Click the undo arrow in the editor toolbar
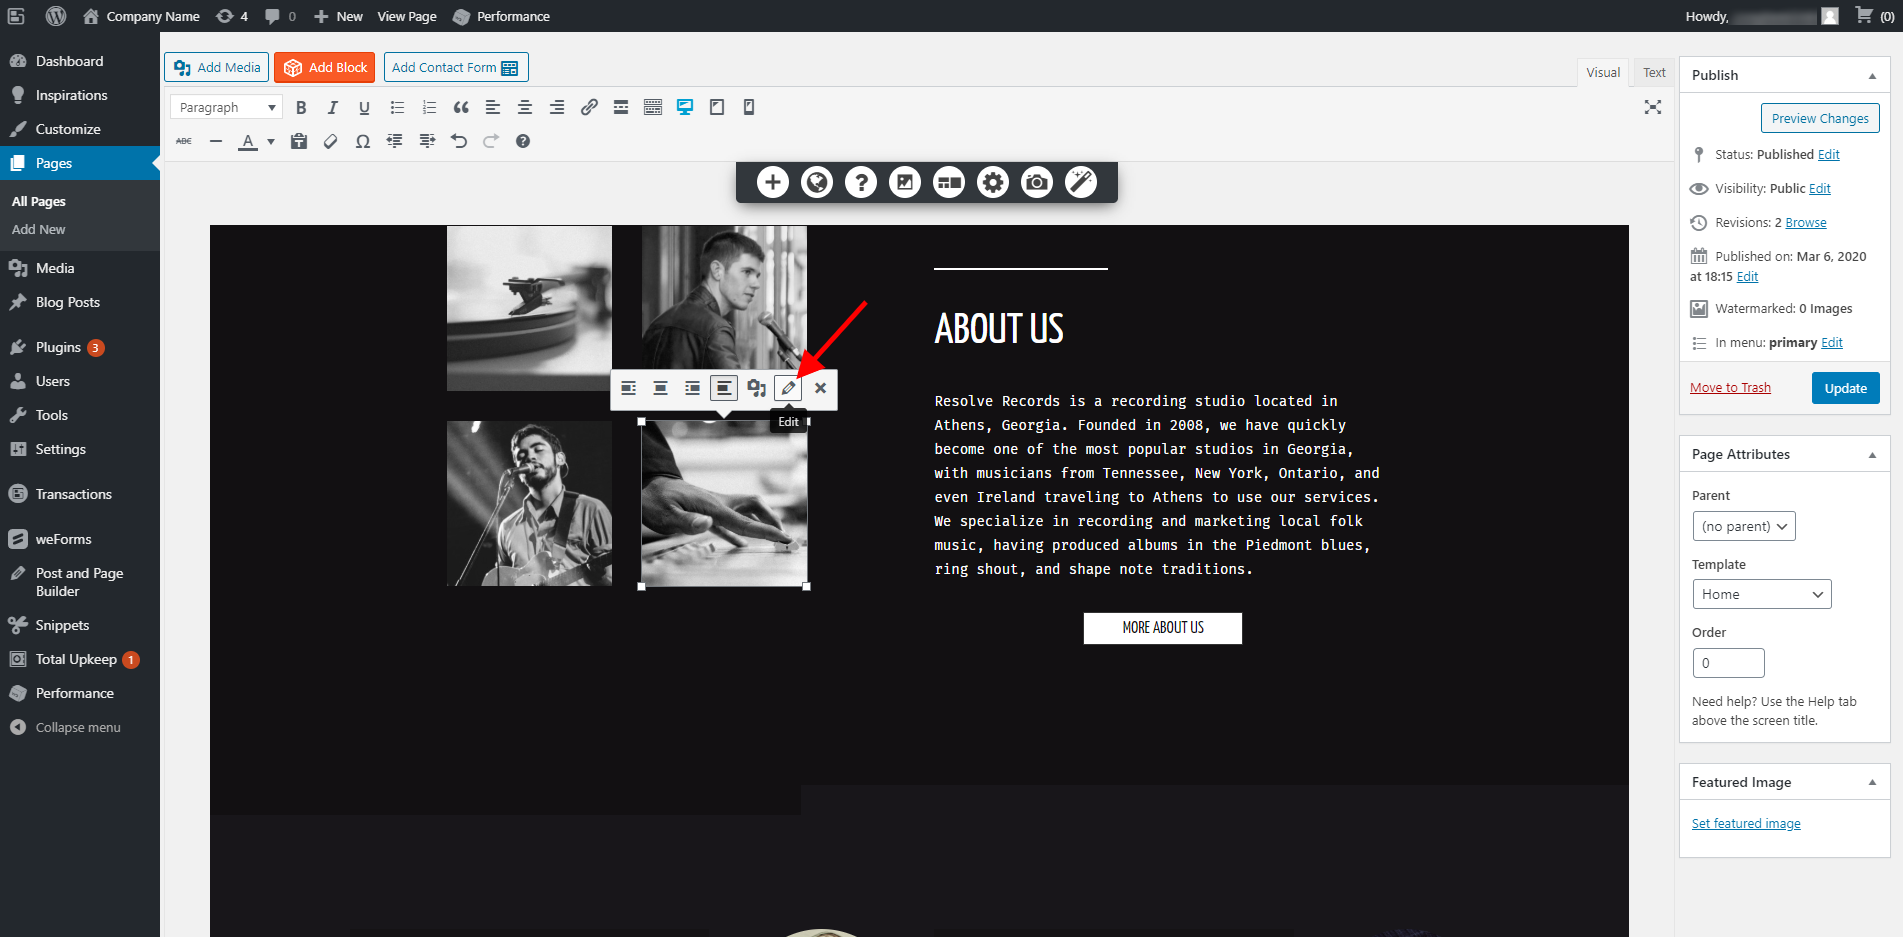Viewport: 1903px width, 937px height. [x=459, y=141]
